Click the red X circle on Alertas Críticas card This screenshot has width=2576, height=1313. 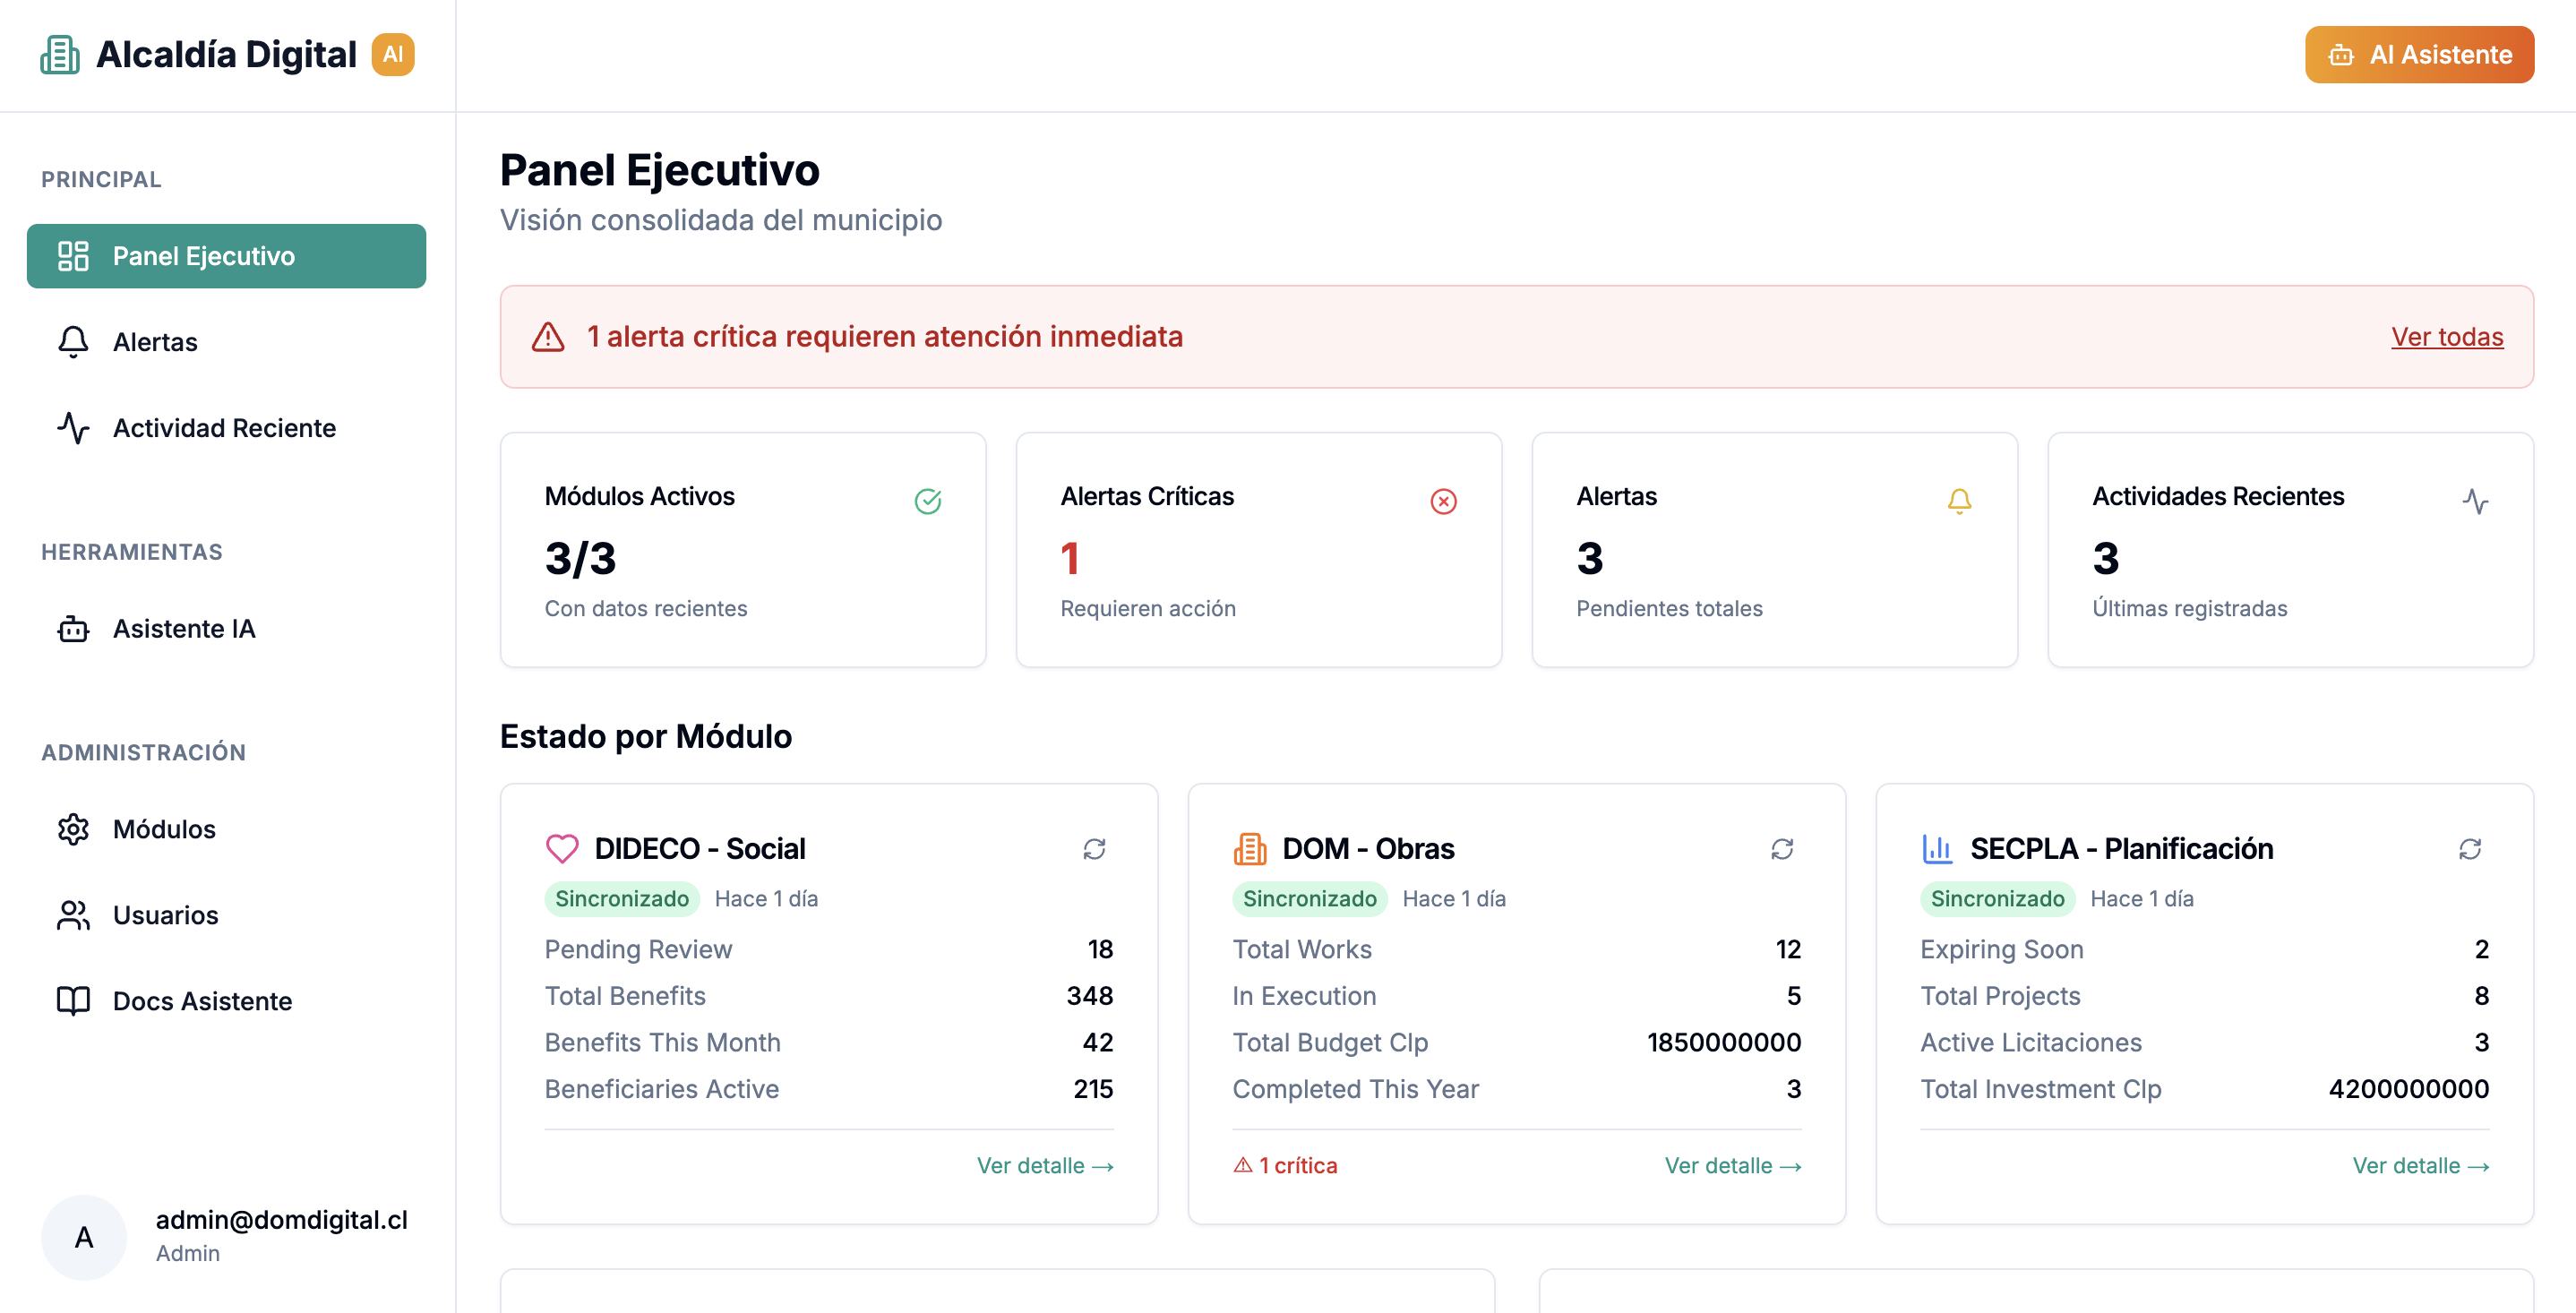click(1444, 501)
